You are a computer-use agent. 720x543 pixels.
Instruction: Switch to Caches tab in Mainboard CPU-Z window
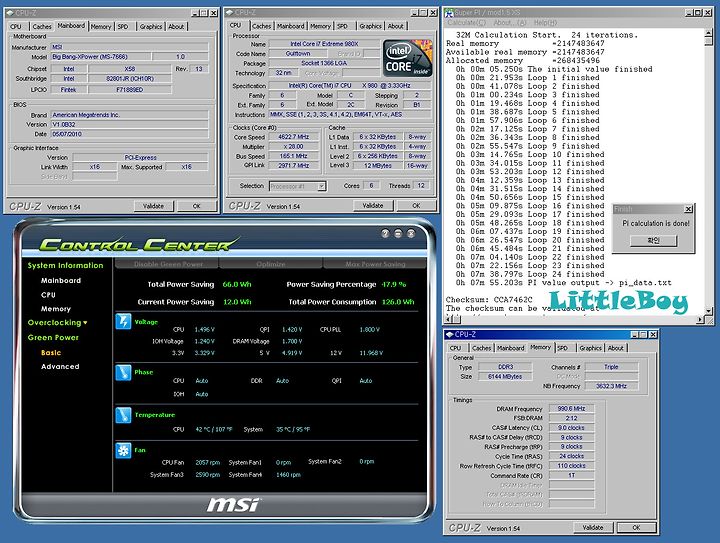click(42, 27)
